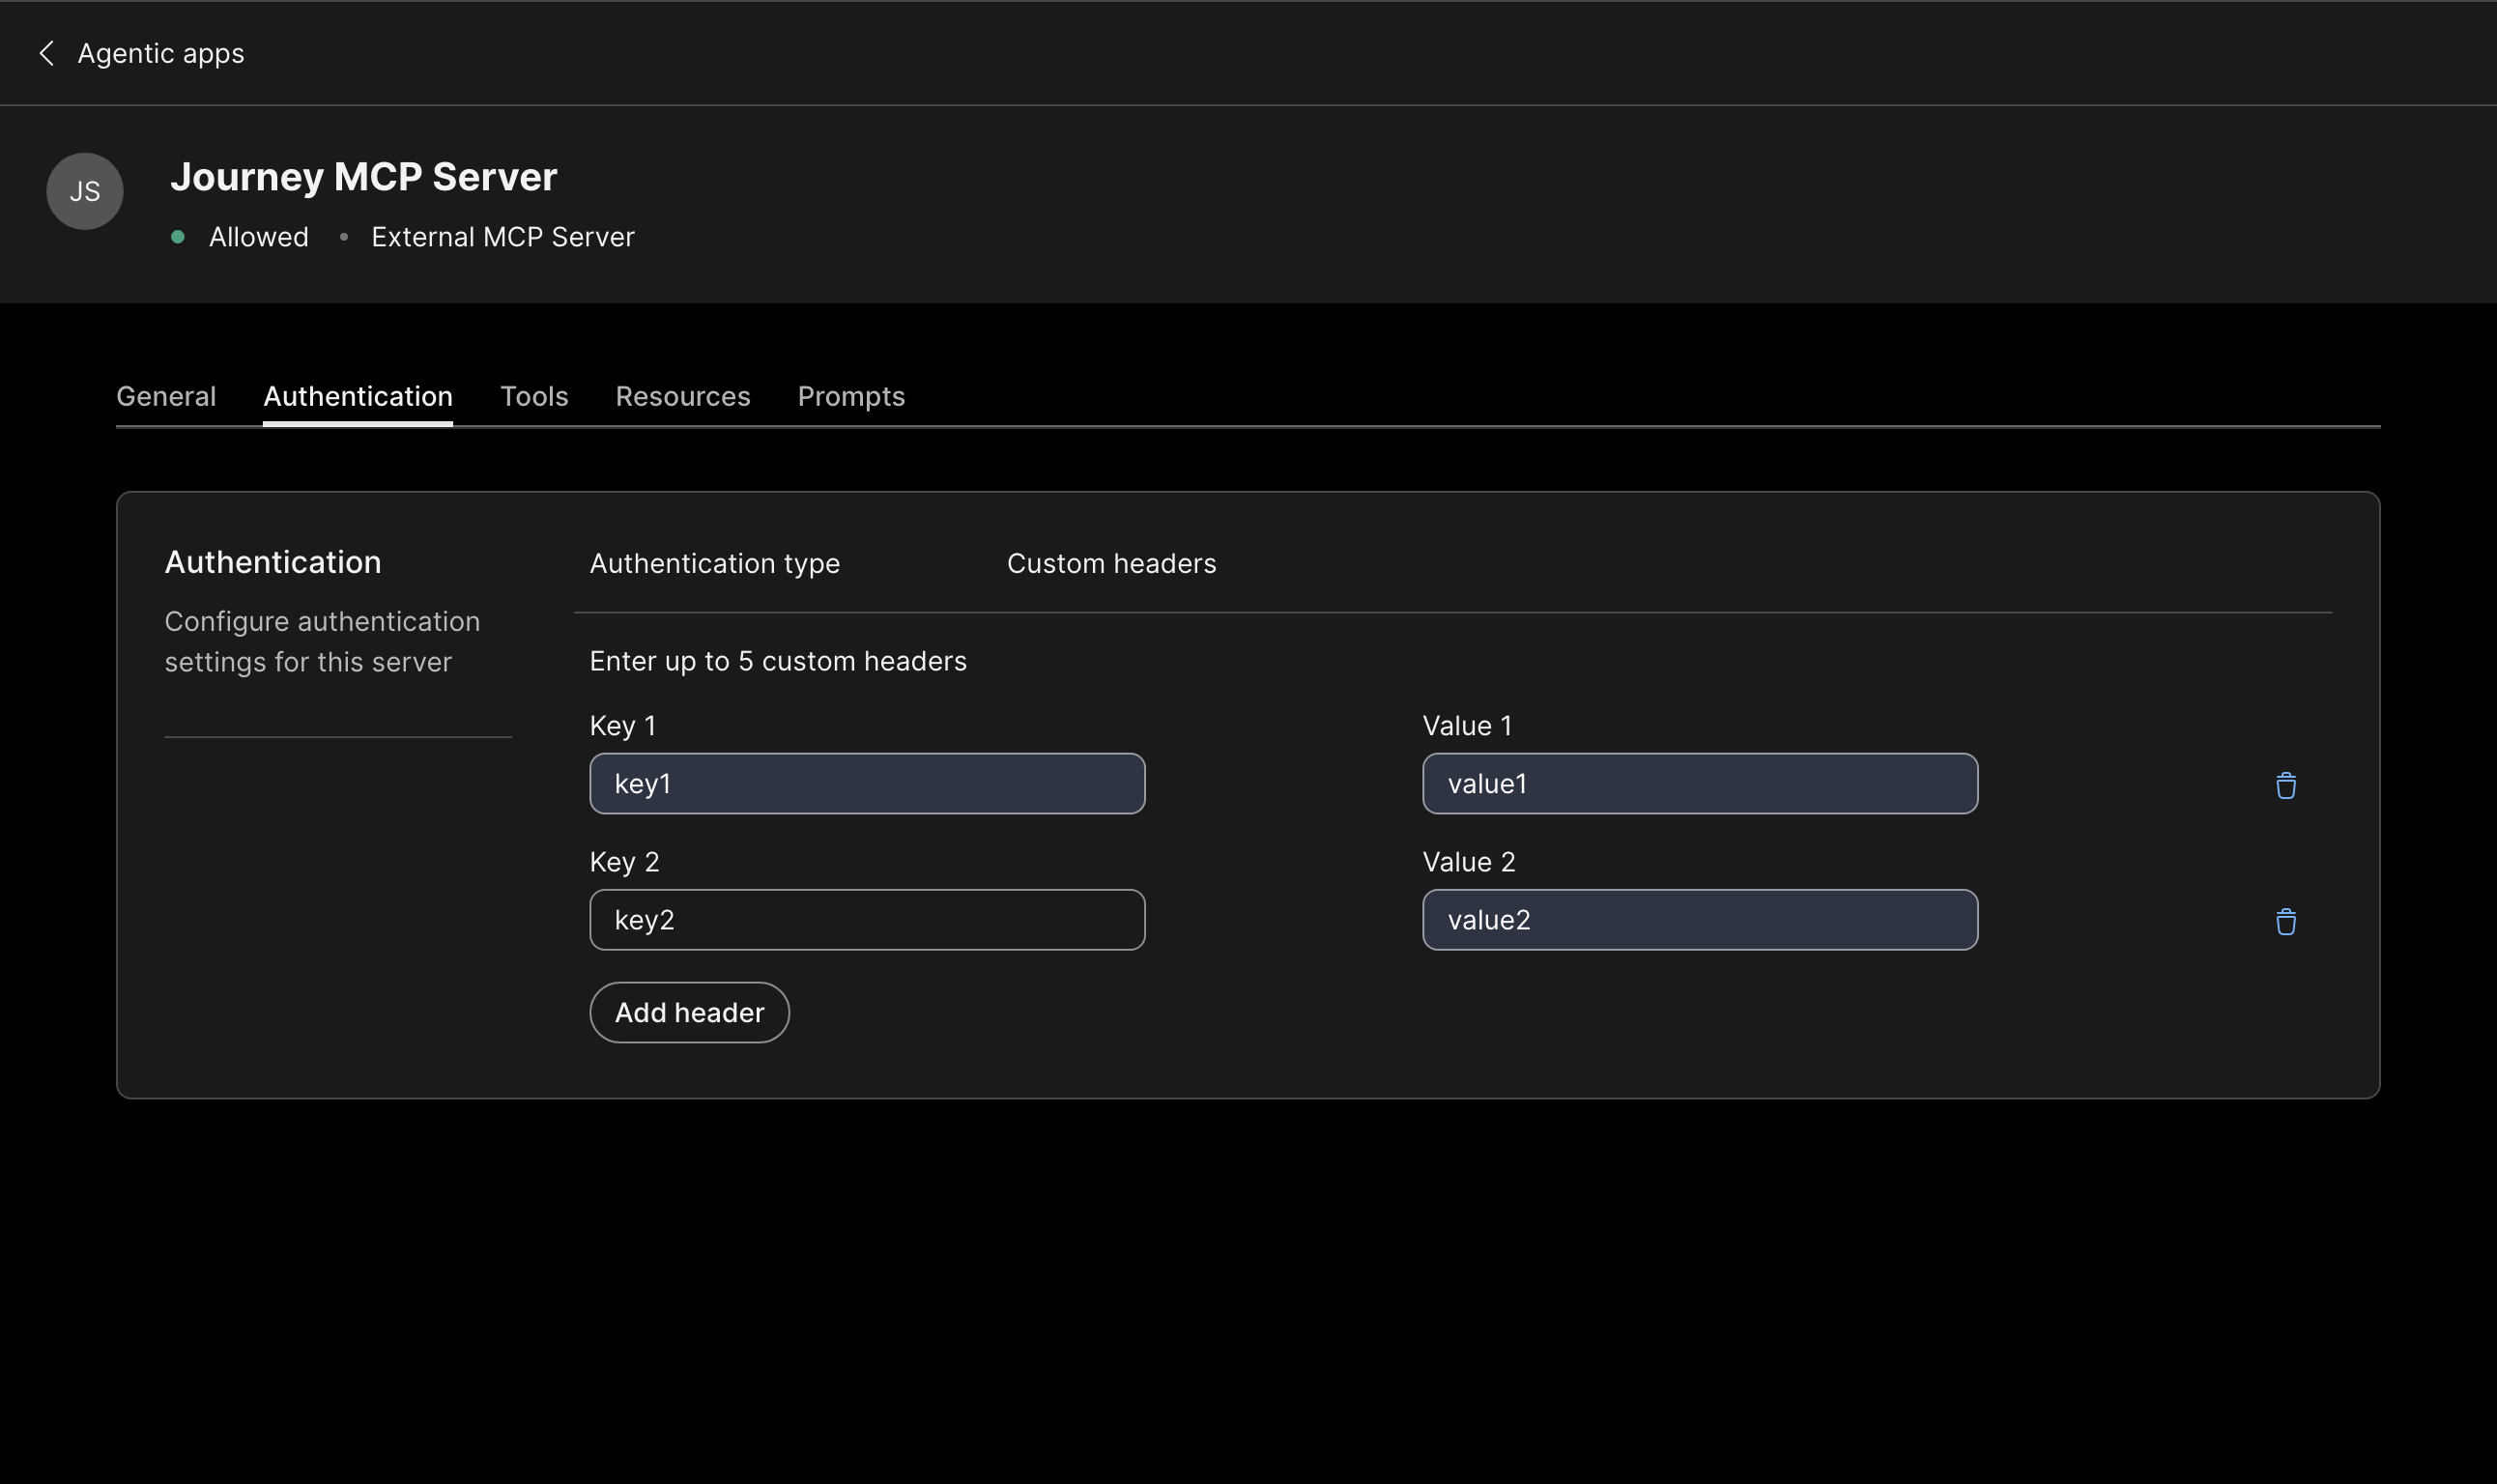Viewport: 2497px width, 1484px height.
Task: Delete the key2 header using its trash icon
Action: click(2286, 921)
